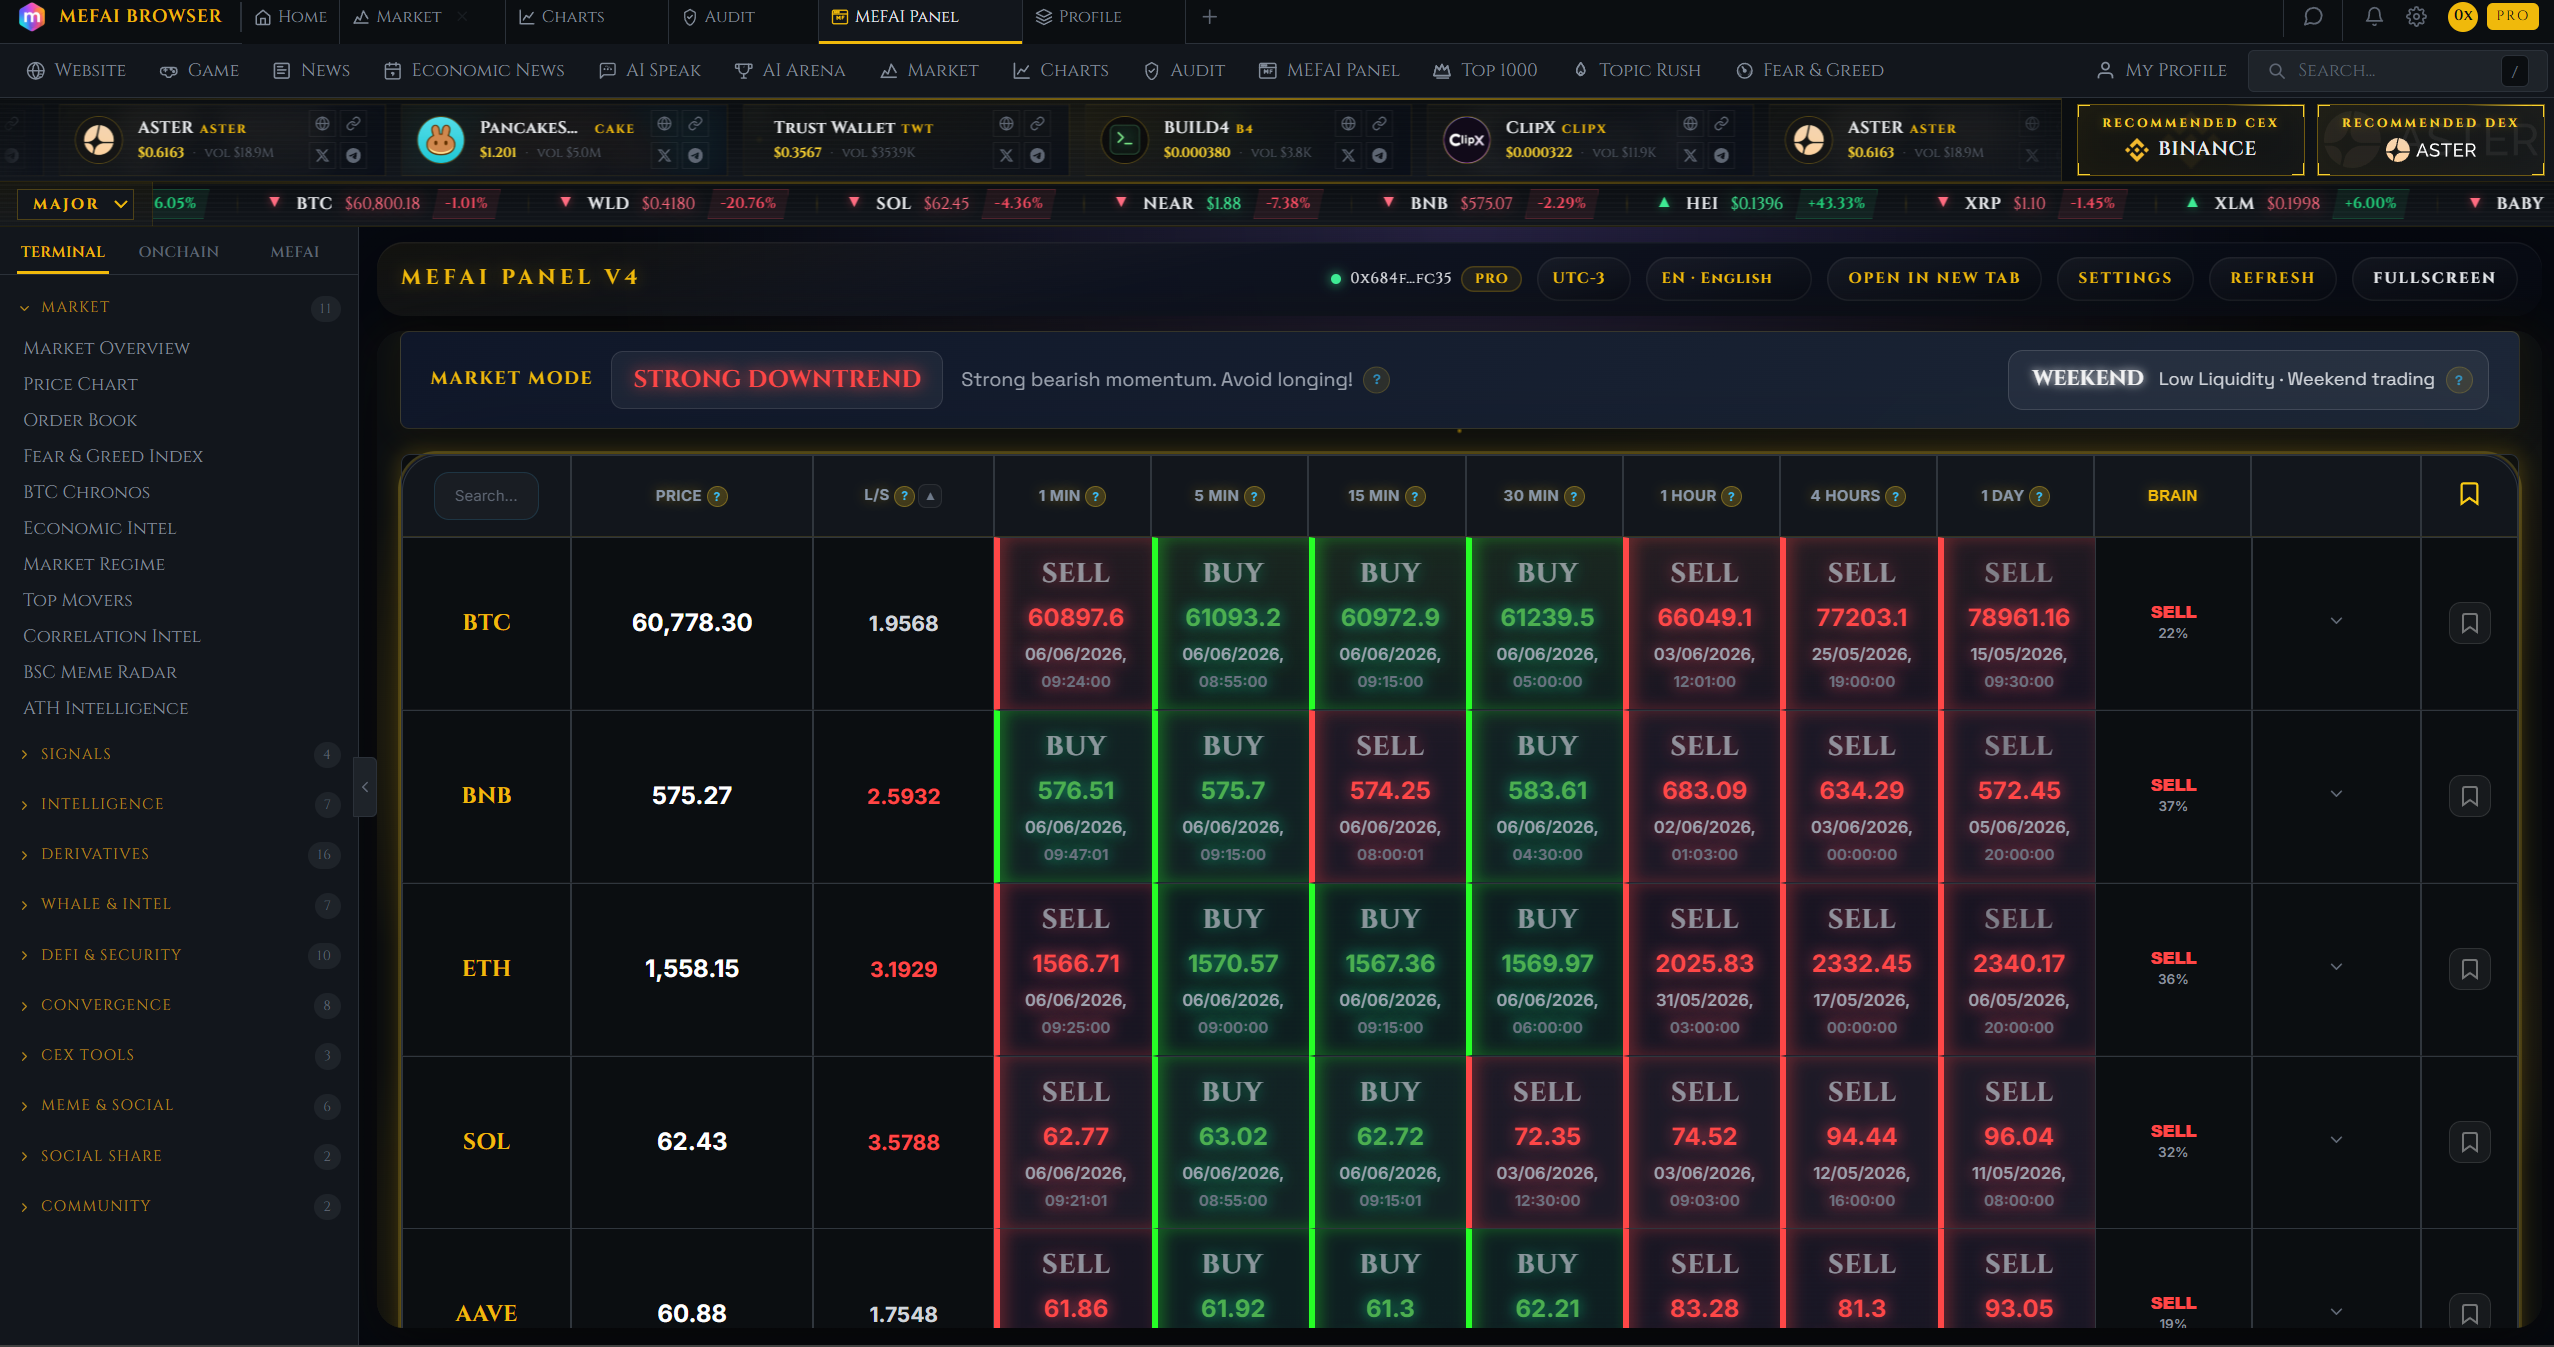The height and width of the screenshot is (1347, 2554).
Task: Bookmark the SOL row
Action: tap(2469, 1142)
